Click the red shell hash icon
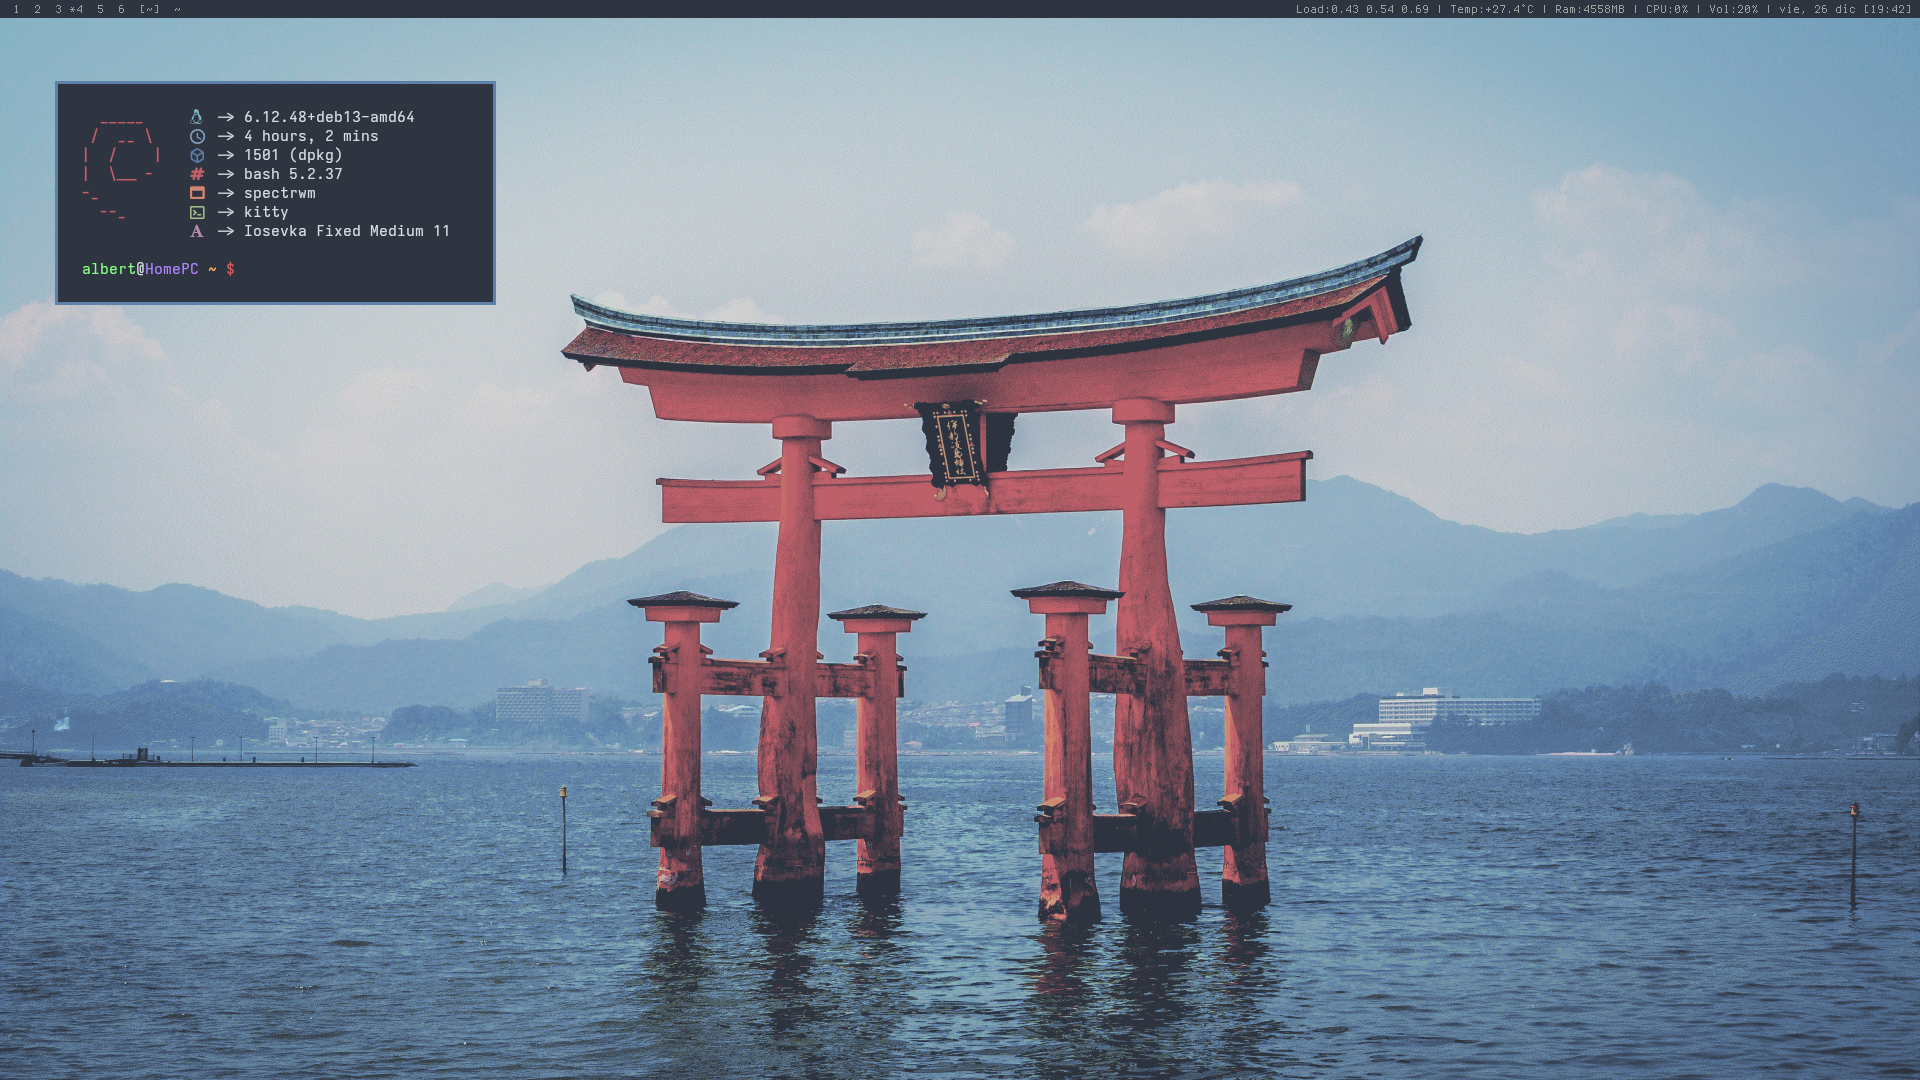The height and width of the screenshot is (1080, 1920). coord(197,174)
